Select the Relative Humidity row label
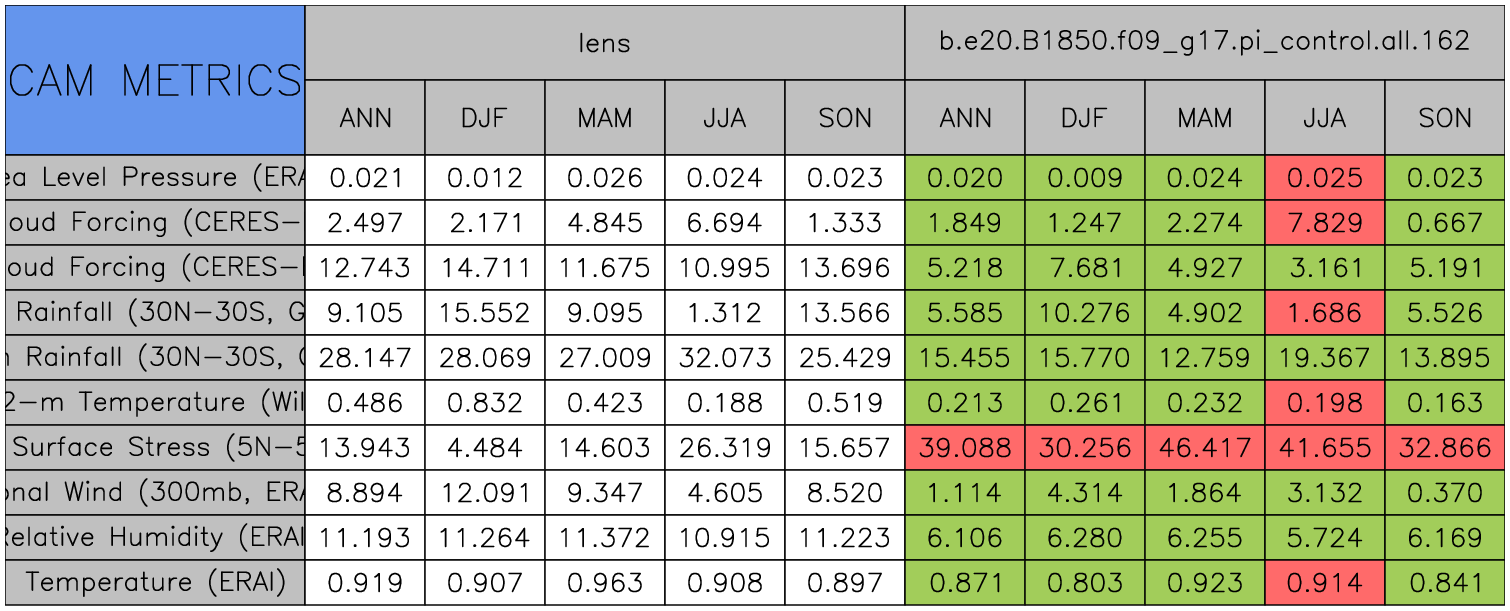The height and width of the screenshot is (611, 1510). (x=155, y=537)
